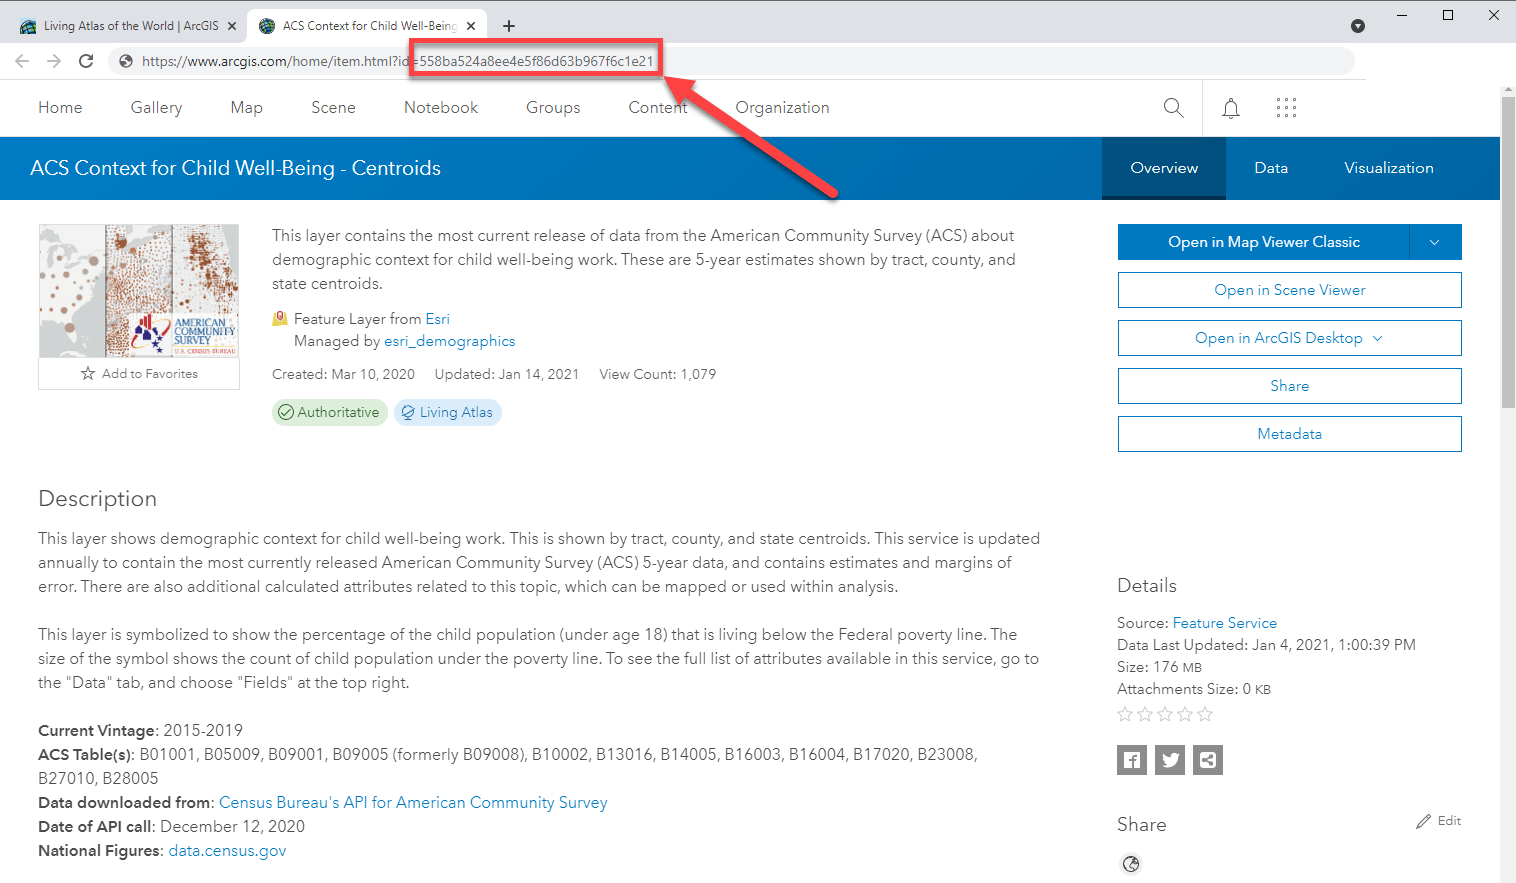Click the item title ACS Context for Child Well-Being - Centroids
The image size is (1516, 883).
click(x=236, y=168)
